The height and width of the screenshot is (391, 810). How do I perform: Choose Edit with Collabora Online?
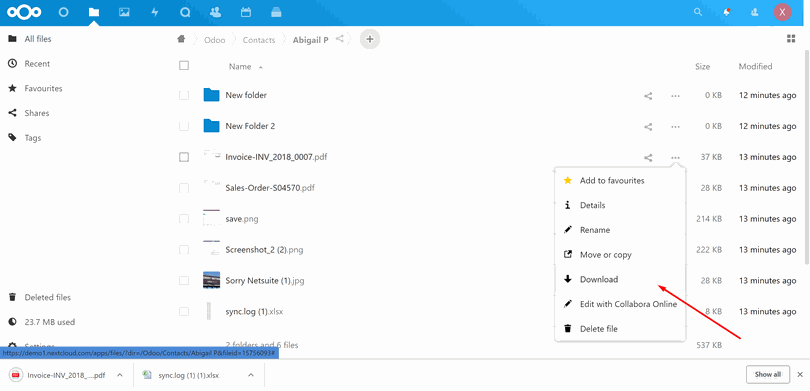[x=620, y=304]
